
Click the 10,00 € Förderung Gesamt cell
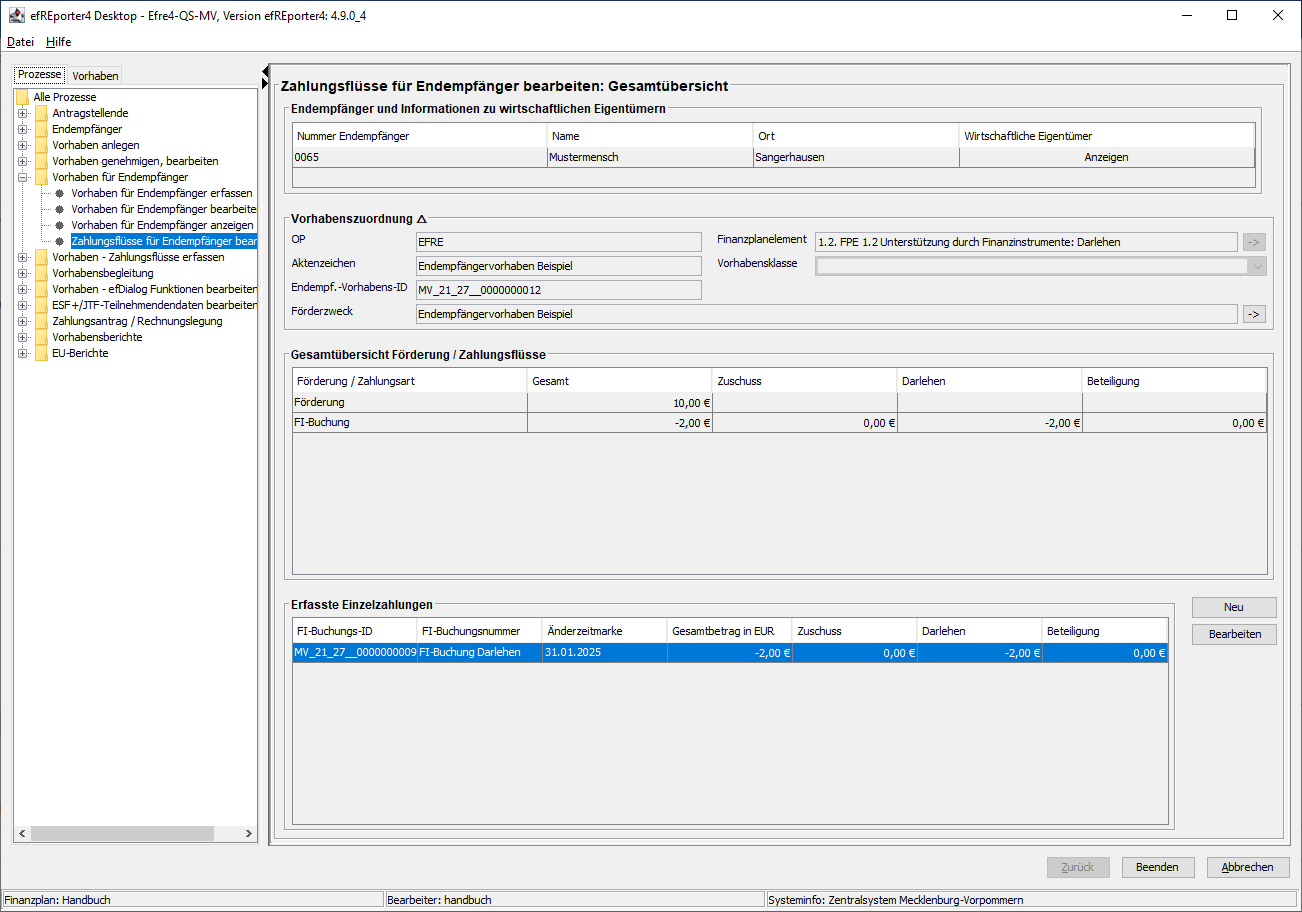click(620, 402)
